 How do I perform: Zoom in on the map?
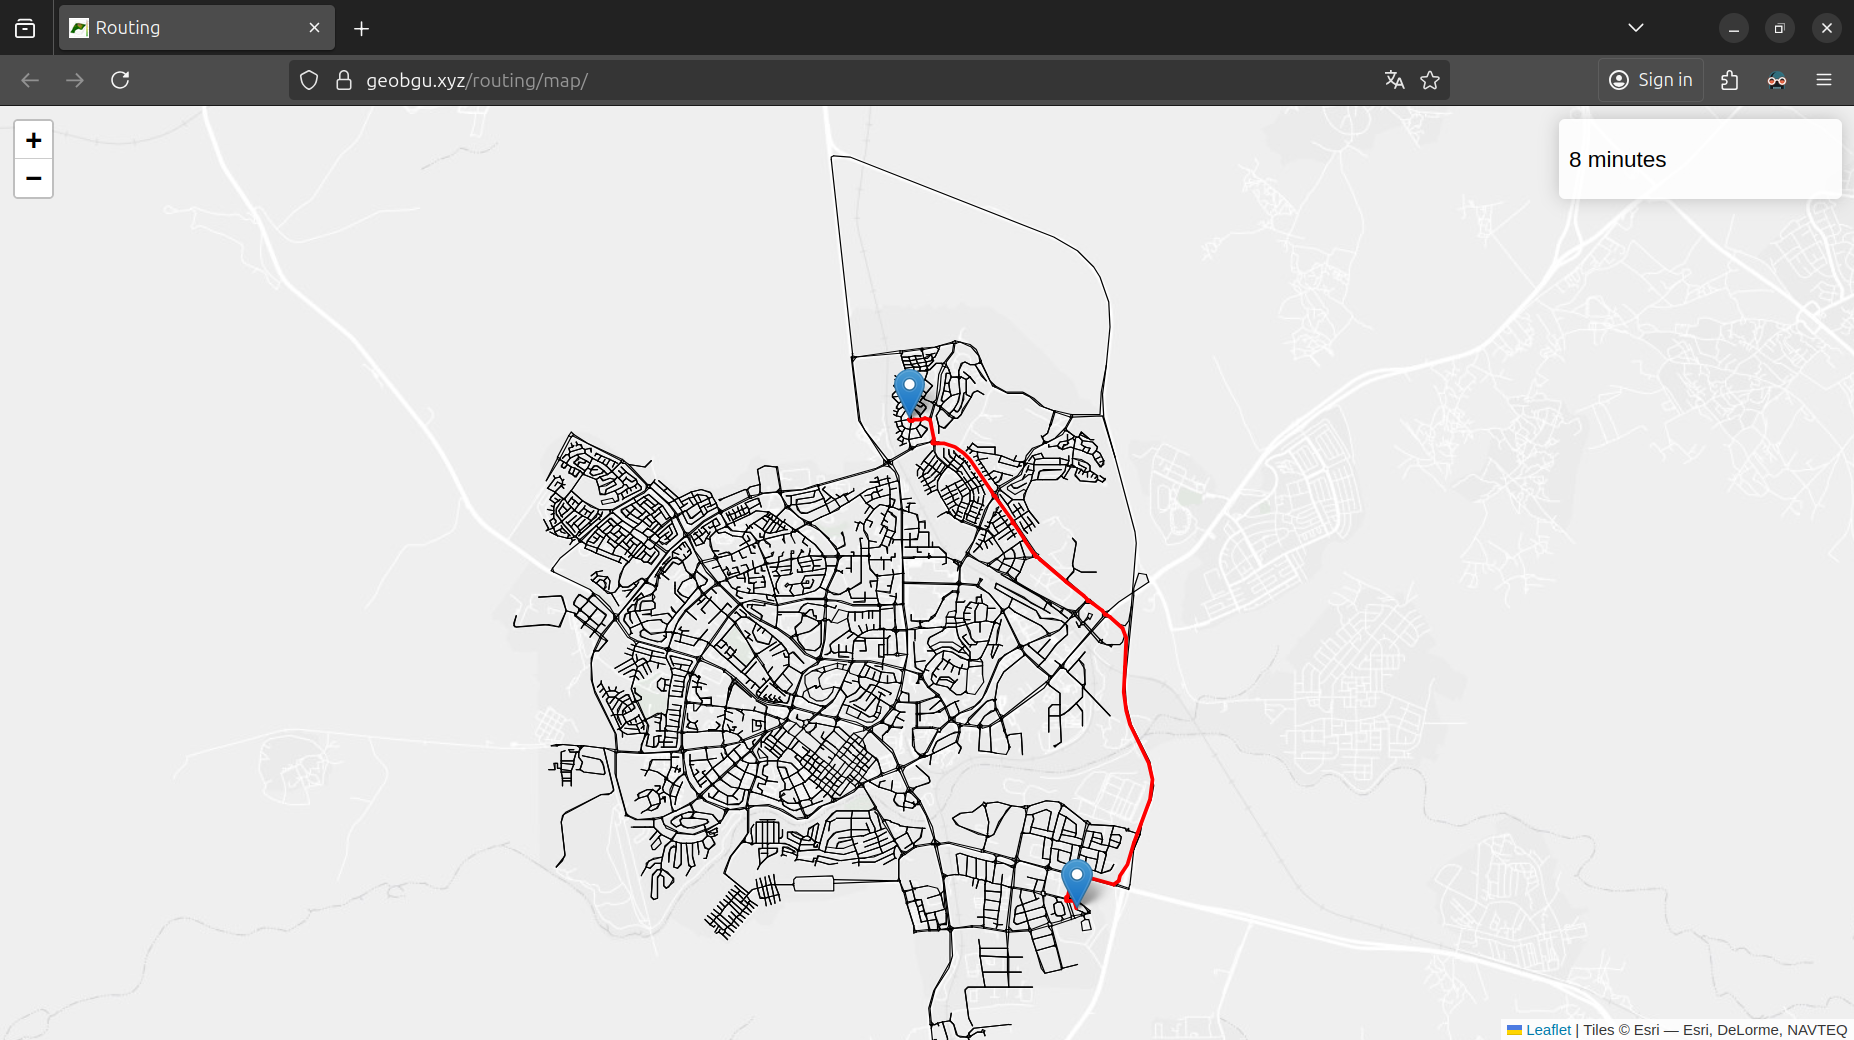[x=33, y=140]
